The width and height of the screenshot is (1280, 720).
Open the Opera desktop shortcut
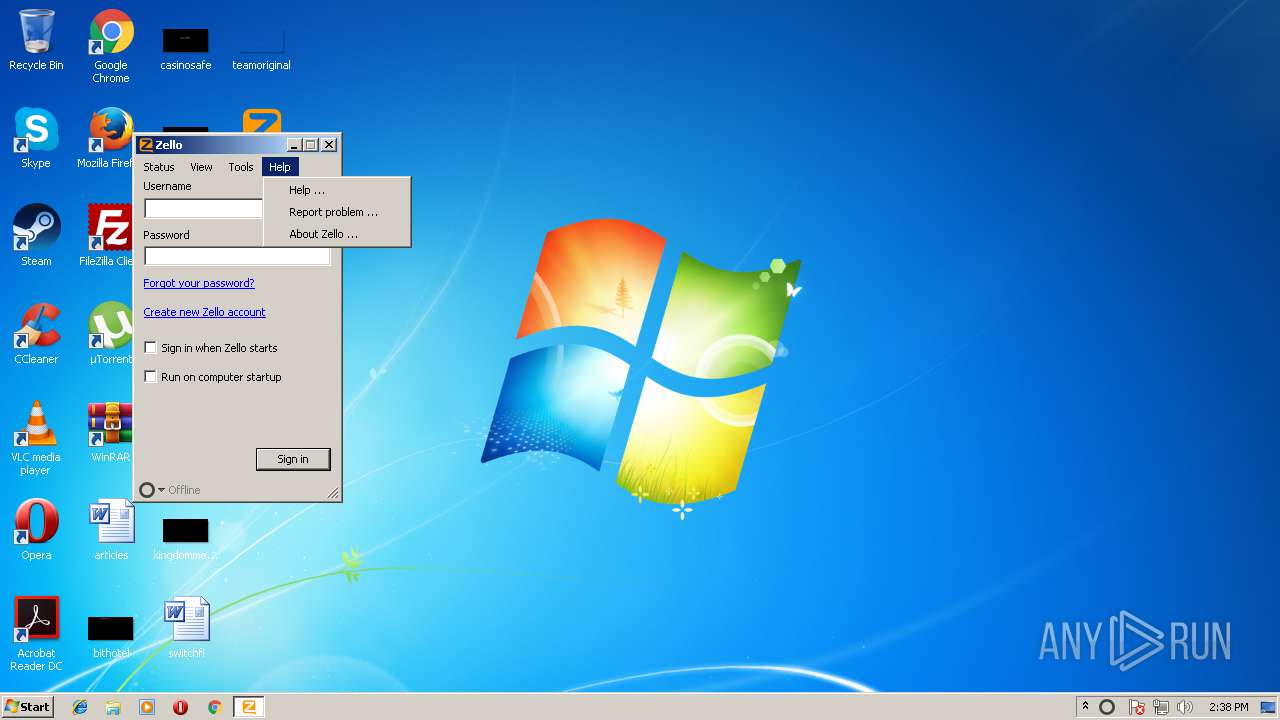tap(36, 530)
